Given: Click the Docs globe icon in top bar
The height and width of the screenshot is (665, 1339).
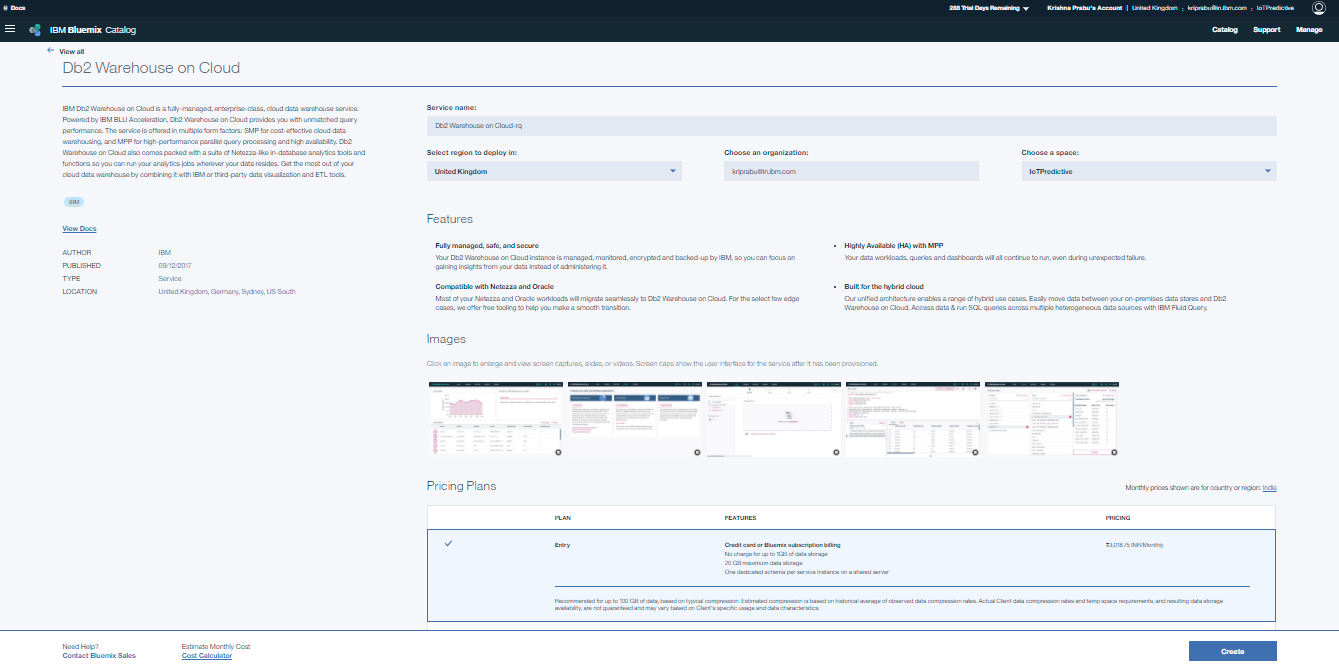Looking at the screenshot, I should [5, 7].
